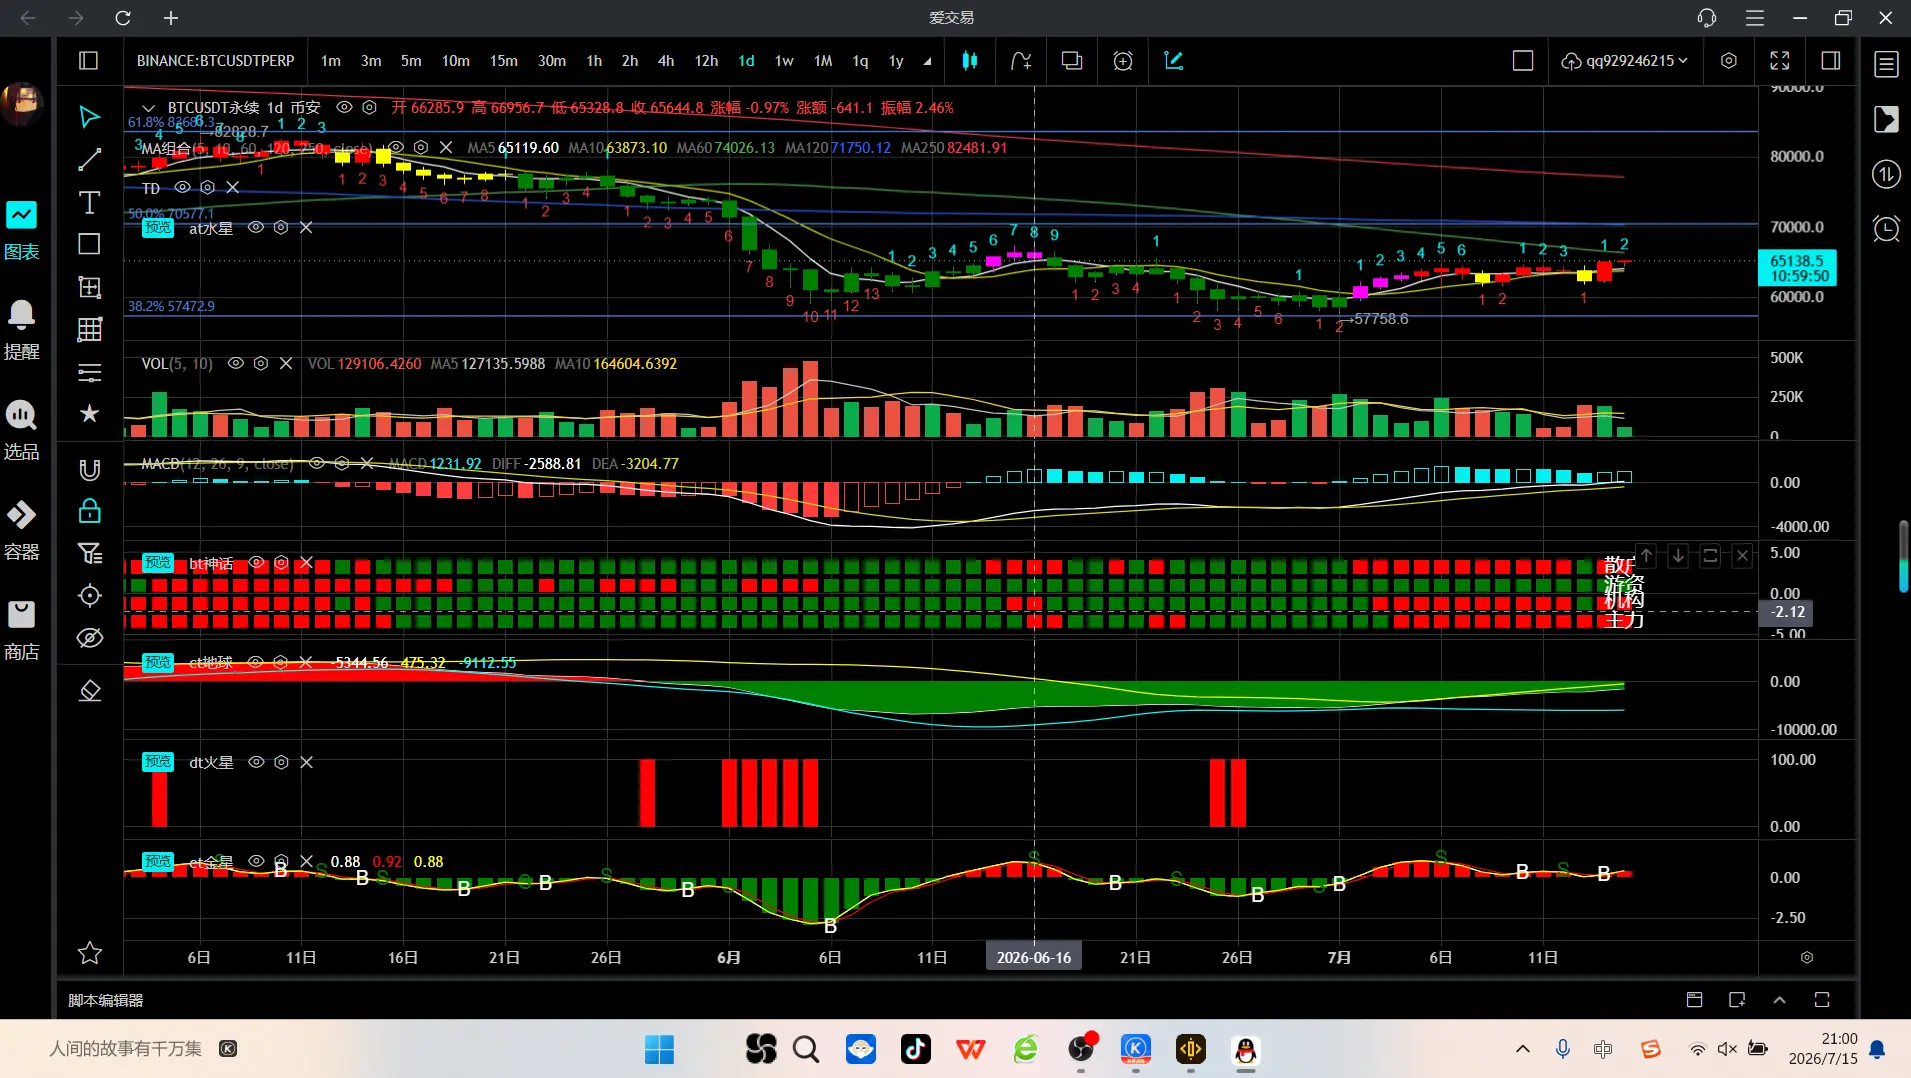This screenshot has width=1911, height=1078.
Task: Enter fullscreen chart mode
Action: (x=1780, y=61)
